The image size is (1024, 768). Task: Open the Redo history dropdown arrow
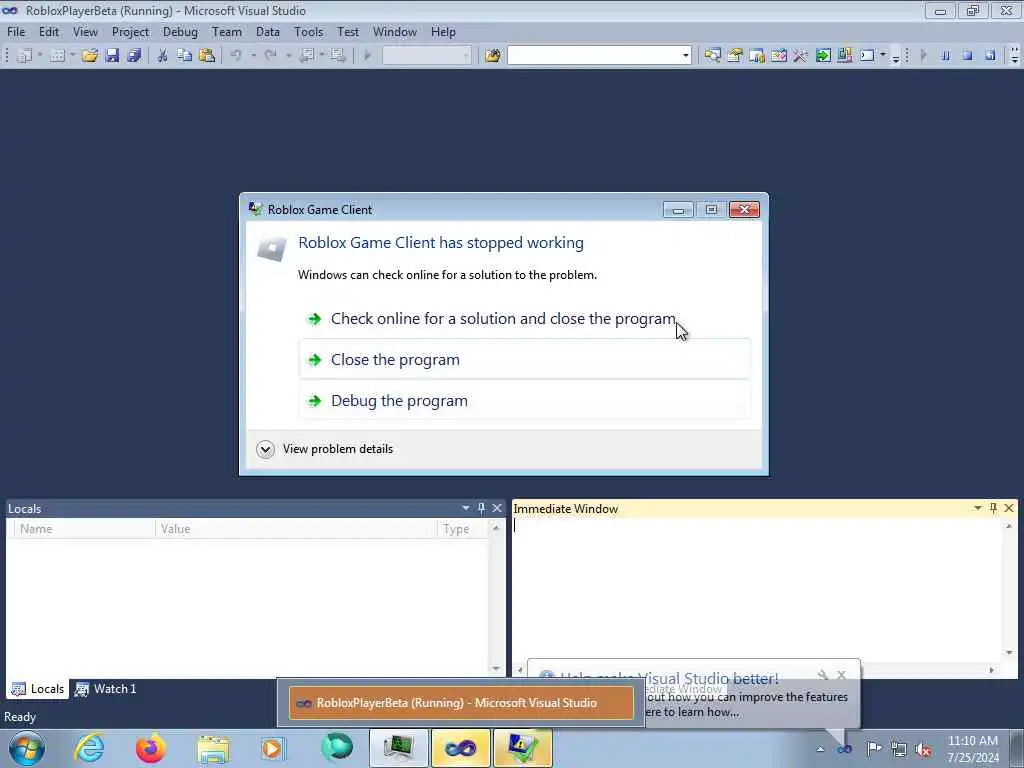click(288, 56)
